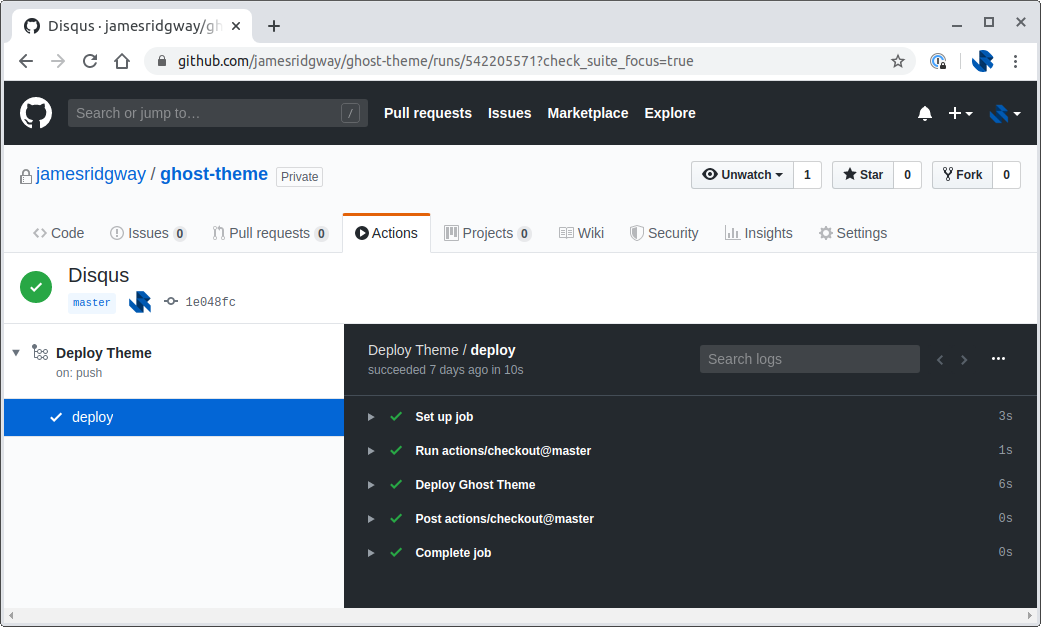Click the site padlock icon in address bar
The image size is (1041, 627).
coord(161,61)
